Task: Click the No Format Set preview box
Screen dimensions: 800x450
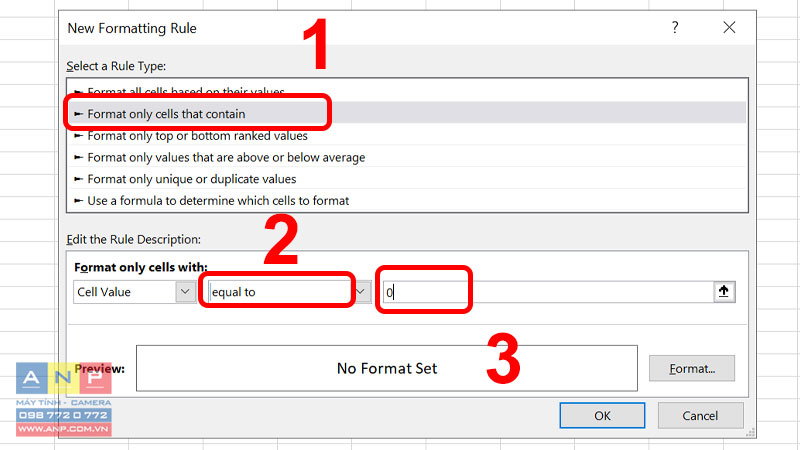Action: (x=387, y=368)
